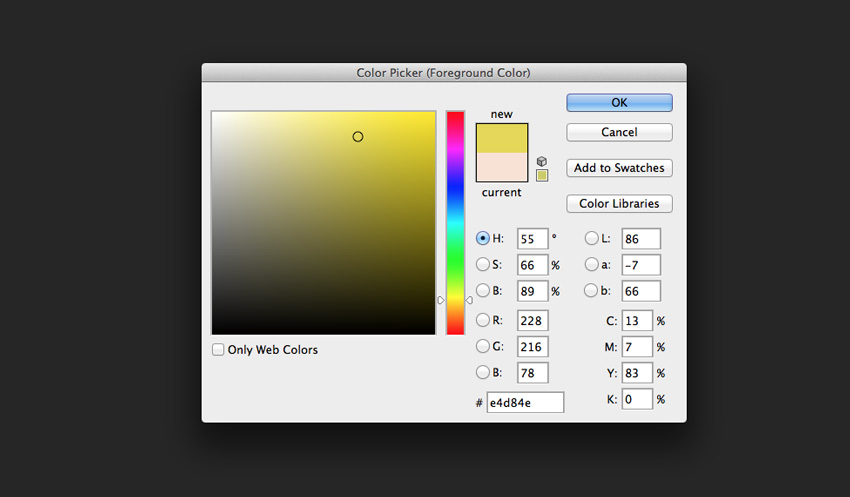850x497 pixels.
Task: Open Color Libraries
Action: pyautogui.click(x=619, y=204)
